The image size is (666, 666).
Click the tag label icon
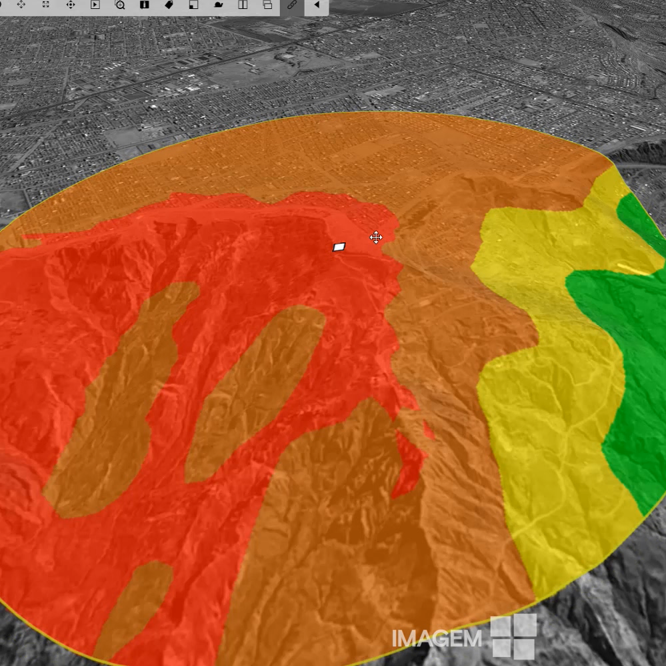coord(169,5)
